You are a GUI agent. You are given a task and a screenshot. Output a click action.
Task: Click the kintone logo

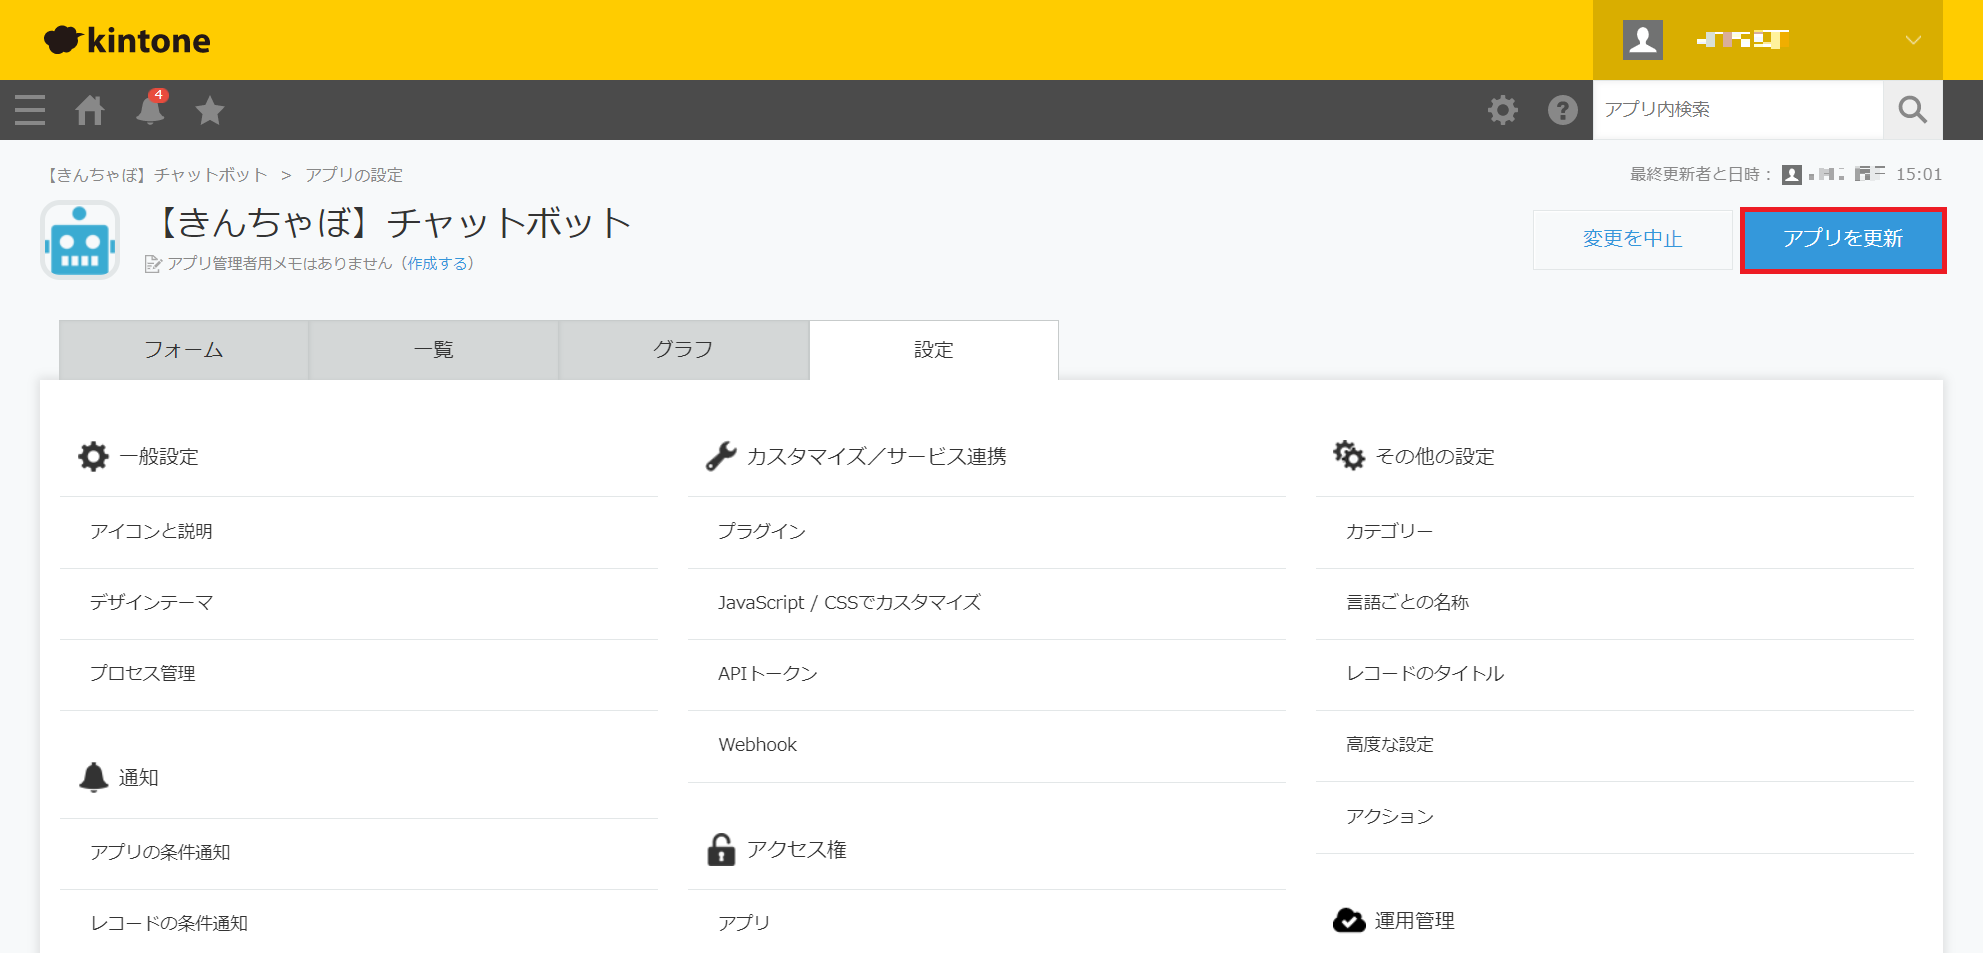tap(128, 40)
